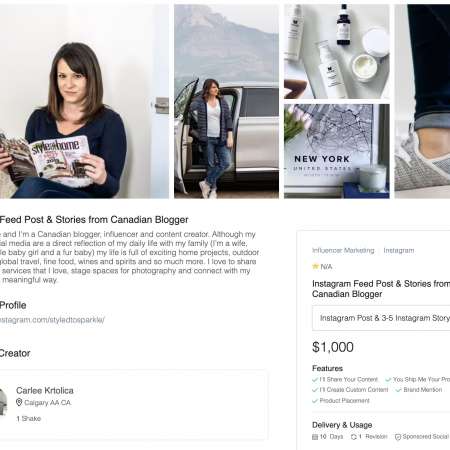Click the star rating icon beside N/A
Image resolution: width=450 pixels, height=450 pixels.
click(315, 266)
